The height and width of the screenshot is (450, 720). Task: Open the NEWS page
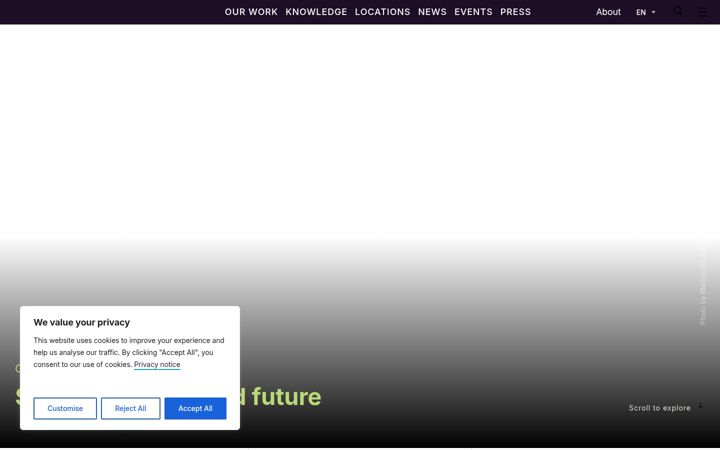coord(432,12)
